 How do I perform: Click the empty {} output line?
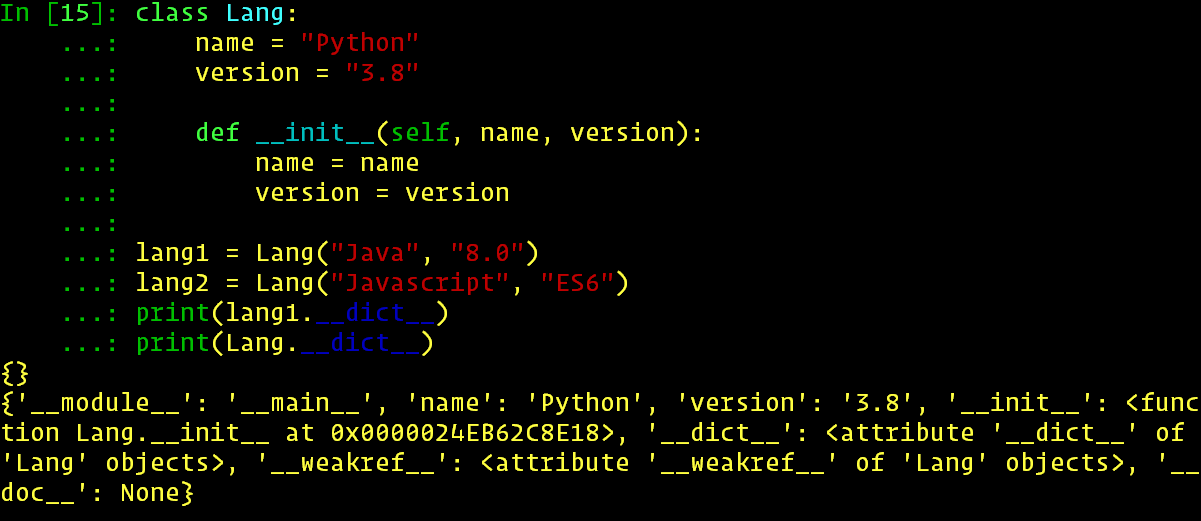(16, 373)
